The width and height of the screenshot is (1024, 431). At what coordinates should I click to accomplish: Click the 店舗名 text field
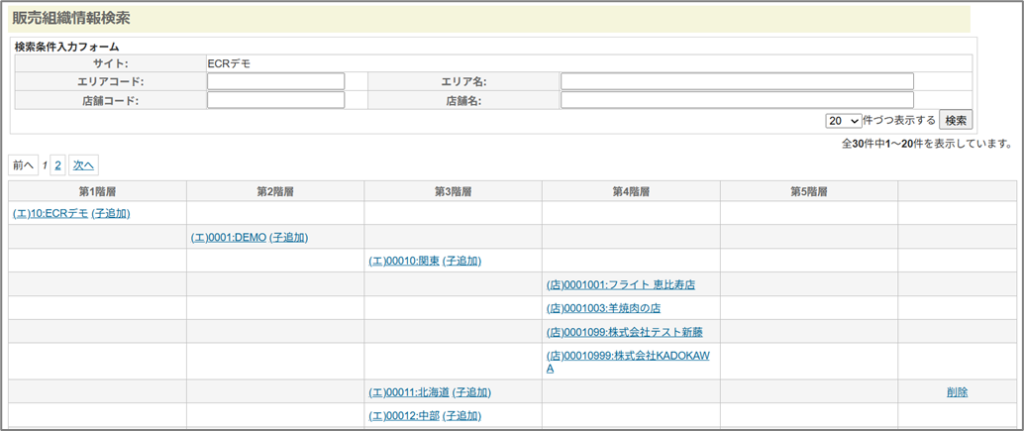tap(737, 101)
